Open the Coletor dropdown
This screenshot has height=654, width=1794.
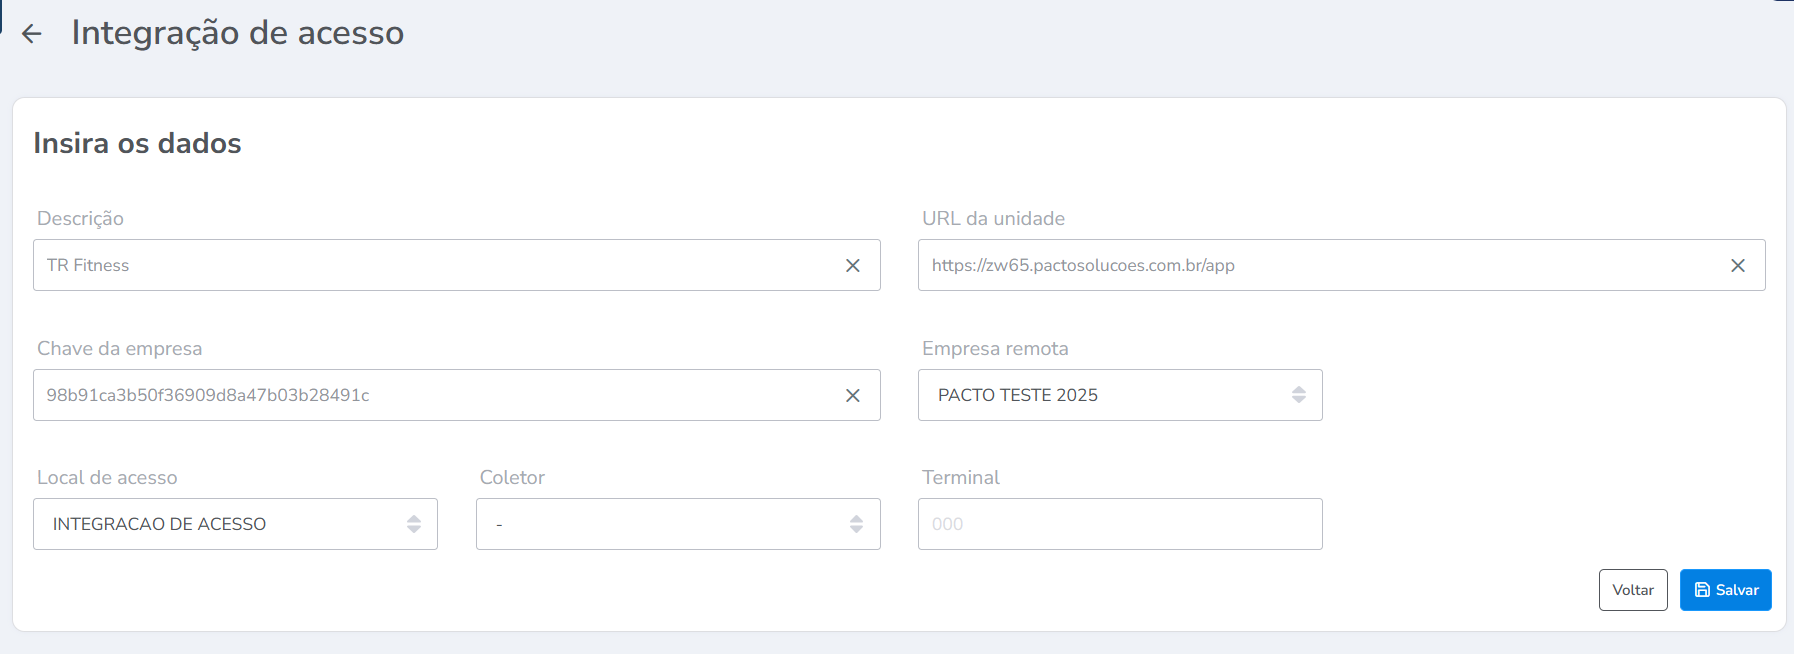(x=677, y=524)
